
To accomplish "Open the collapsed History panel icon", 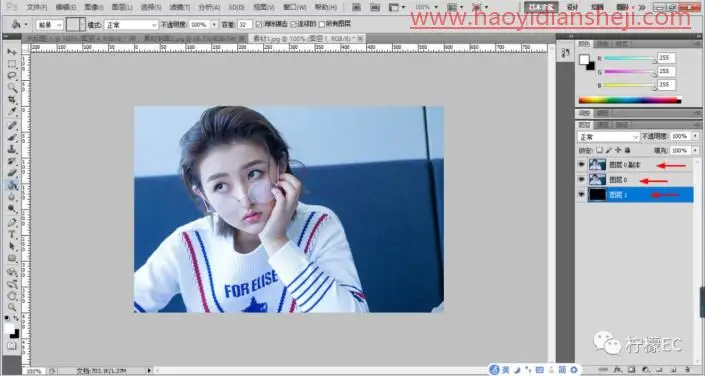I will [565, 53].
